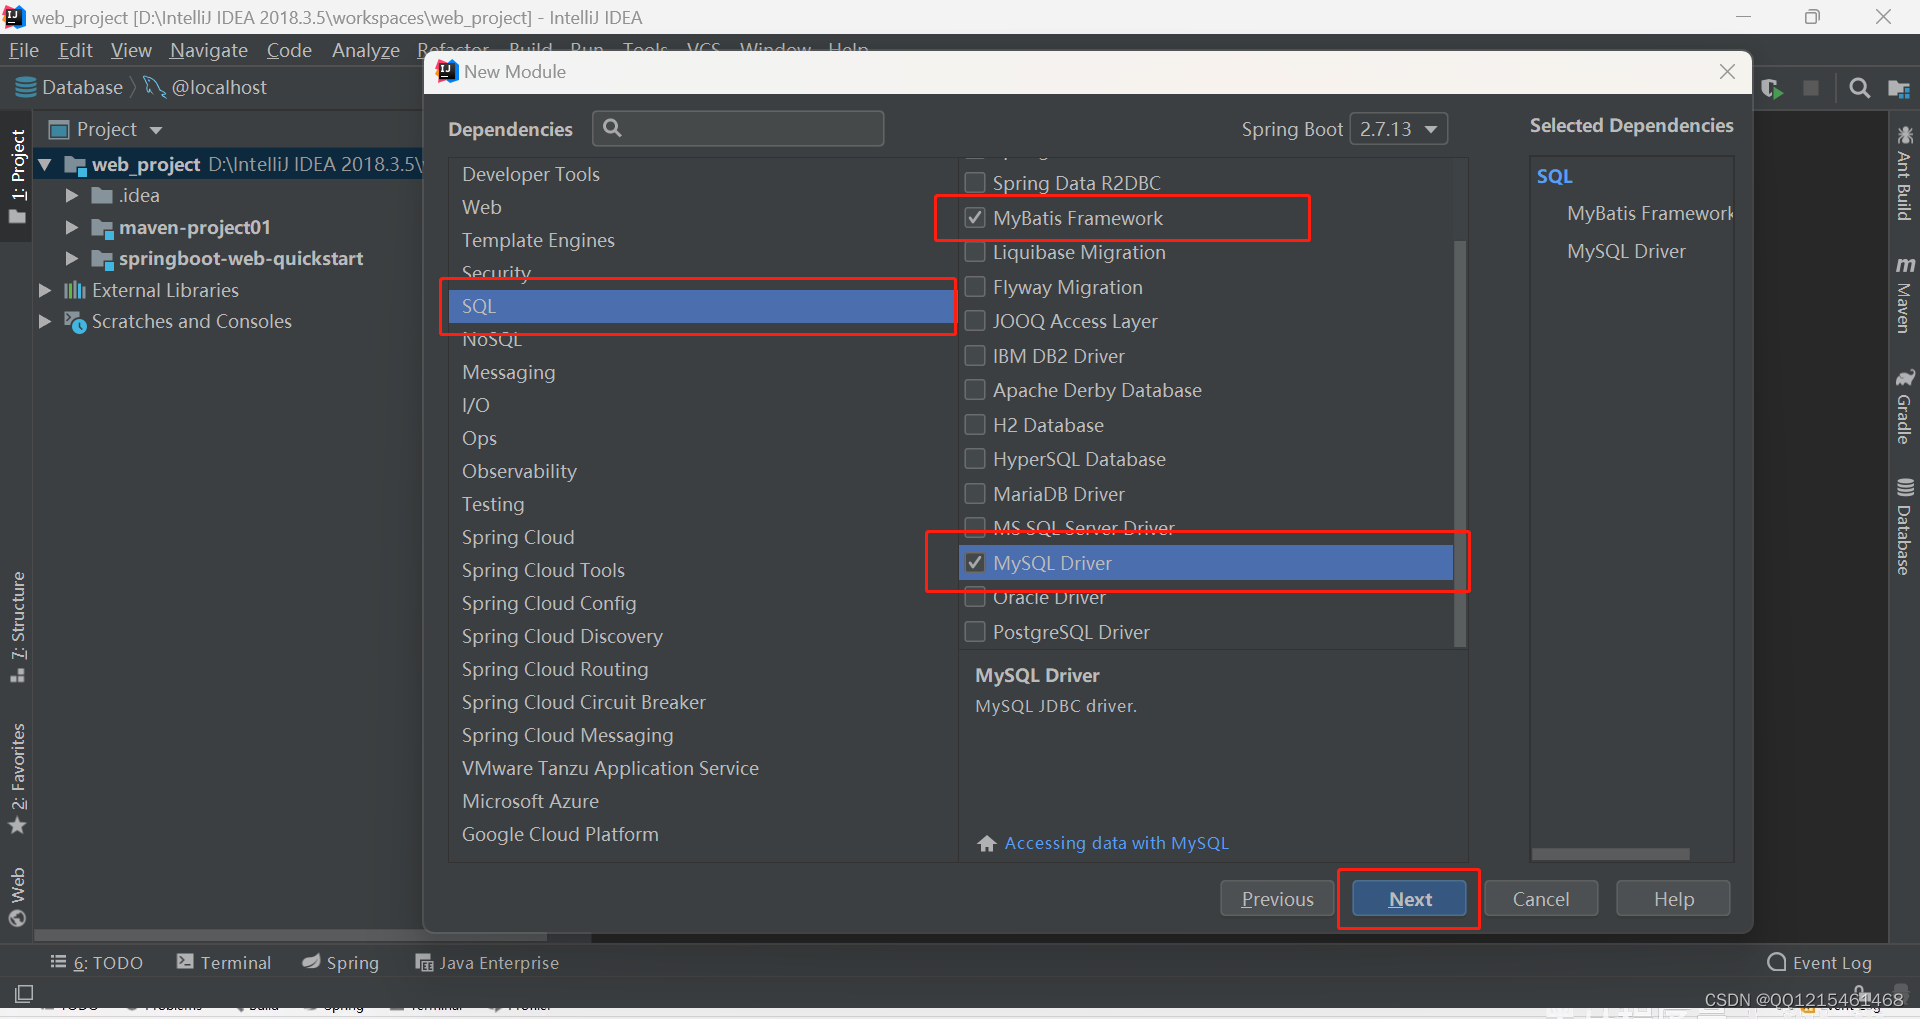Open the 7: Structure side panel
Screen dimensions: 1920x1019
click(x=17, y=627)
